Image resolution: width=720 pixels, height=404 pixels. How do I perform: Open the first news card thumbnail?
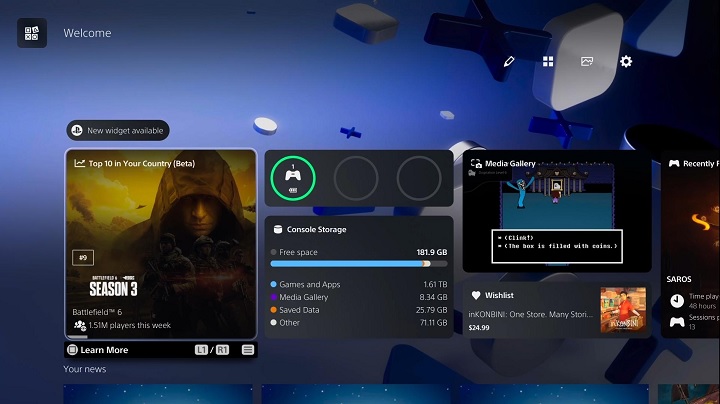[158, 394]
